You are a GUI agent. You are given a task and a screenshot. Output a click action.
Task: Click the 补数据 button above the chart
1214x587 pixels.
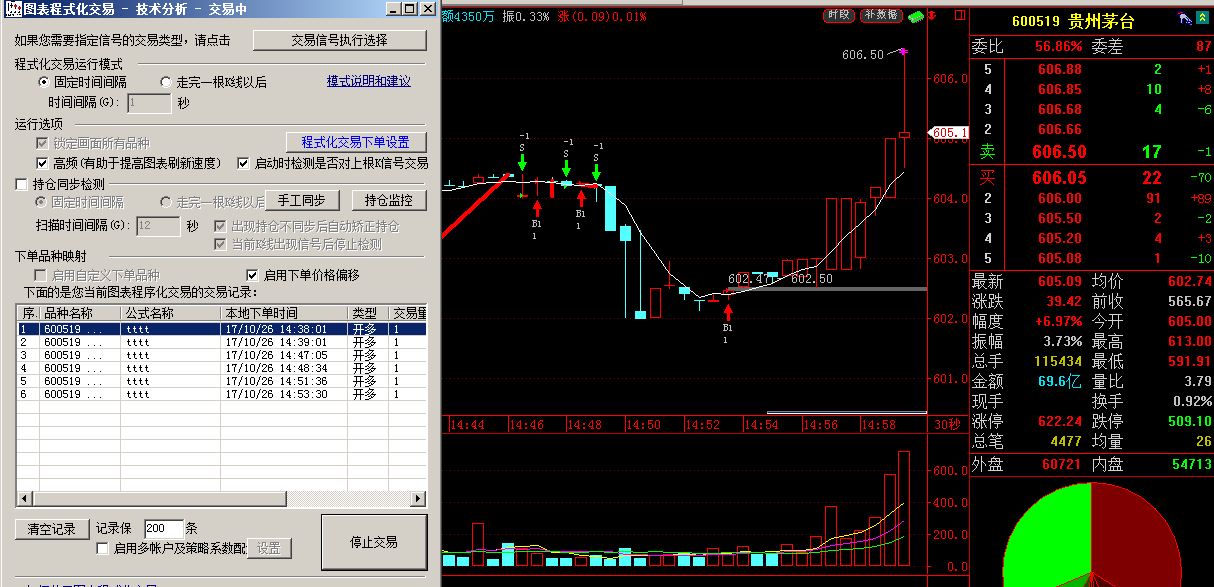(880, 15)
